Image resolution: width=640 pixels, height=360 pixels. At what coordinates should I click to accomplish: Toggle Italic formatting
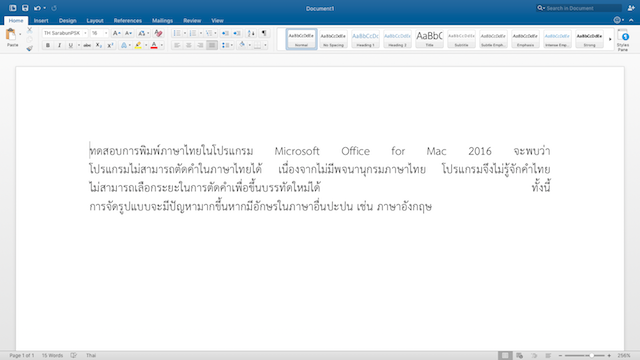(59, 45)
